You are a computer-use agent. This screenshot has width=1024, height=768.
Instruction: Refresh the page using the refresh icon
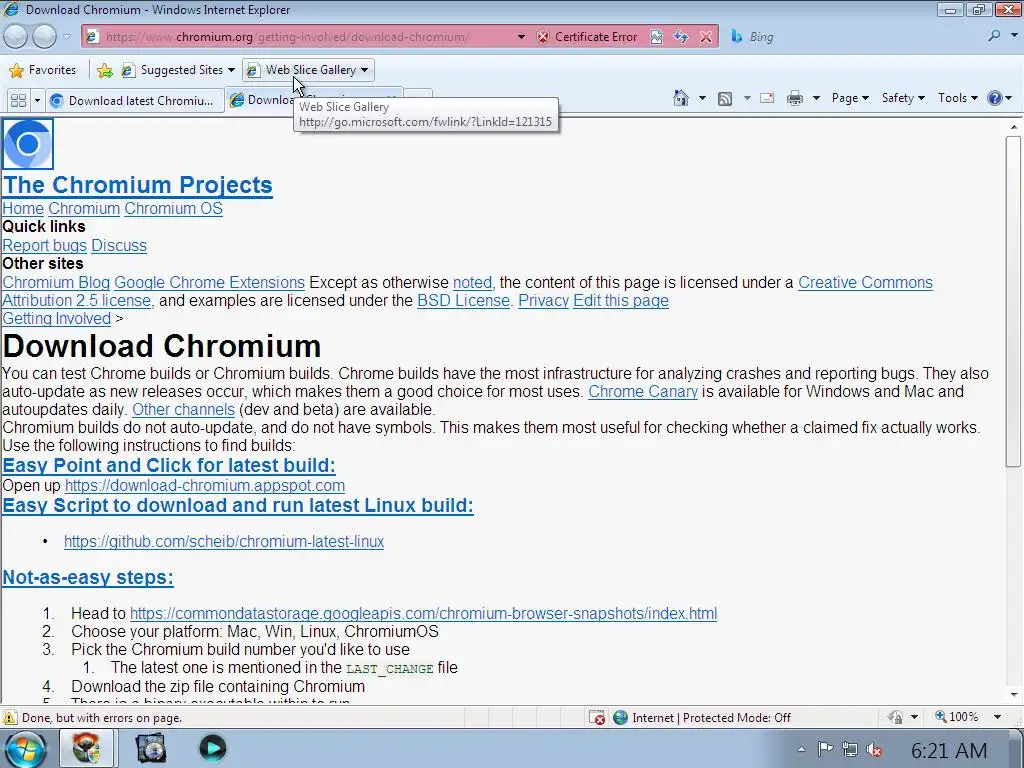(x=681, y=37)
